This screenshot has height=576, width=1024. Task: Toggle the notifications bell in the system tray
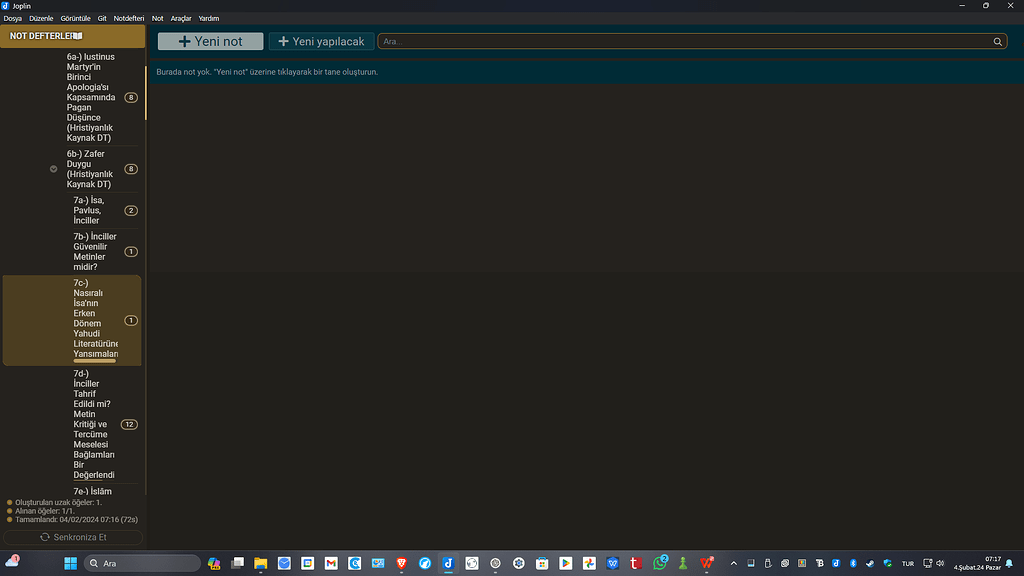click(1011, 563)
